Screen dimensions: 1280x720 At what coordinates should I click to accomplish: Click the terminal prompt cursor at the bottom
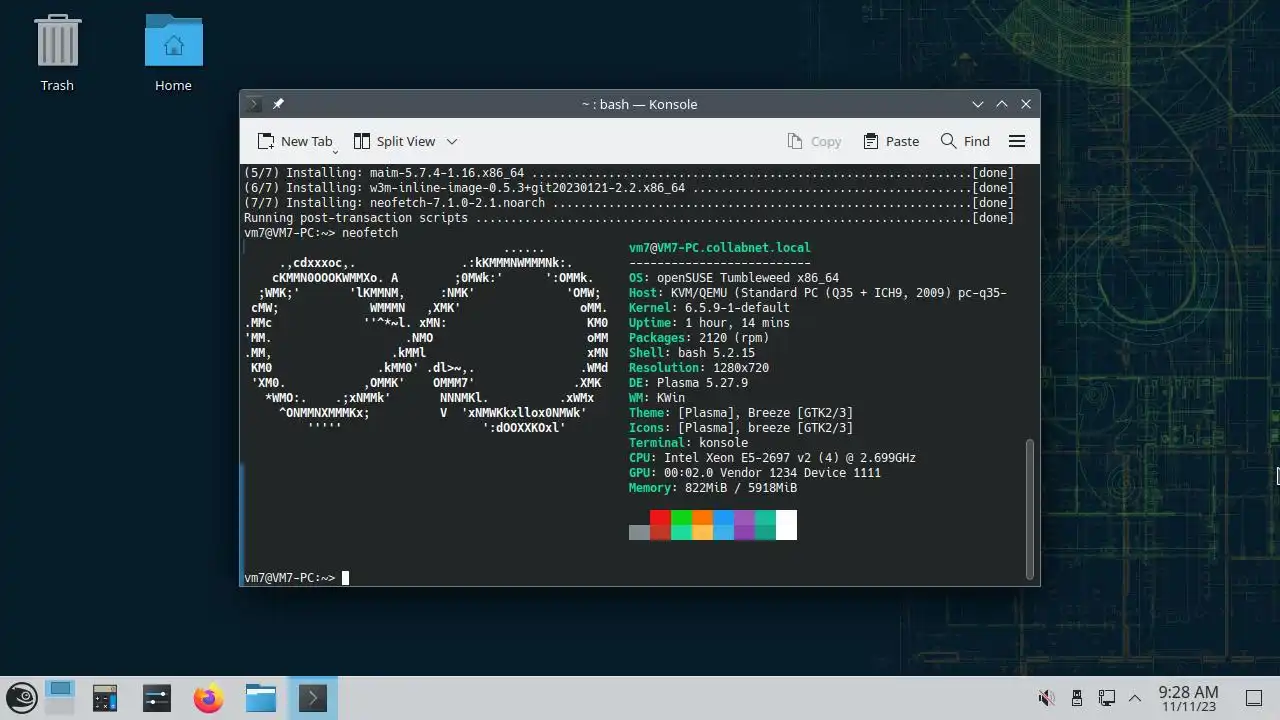coord(345,578)
